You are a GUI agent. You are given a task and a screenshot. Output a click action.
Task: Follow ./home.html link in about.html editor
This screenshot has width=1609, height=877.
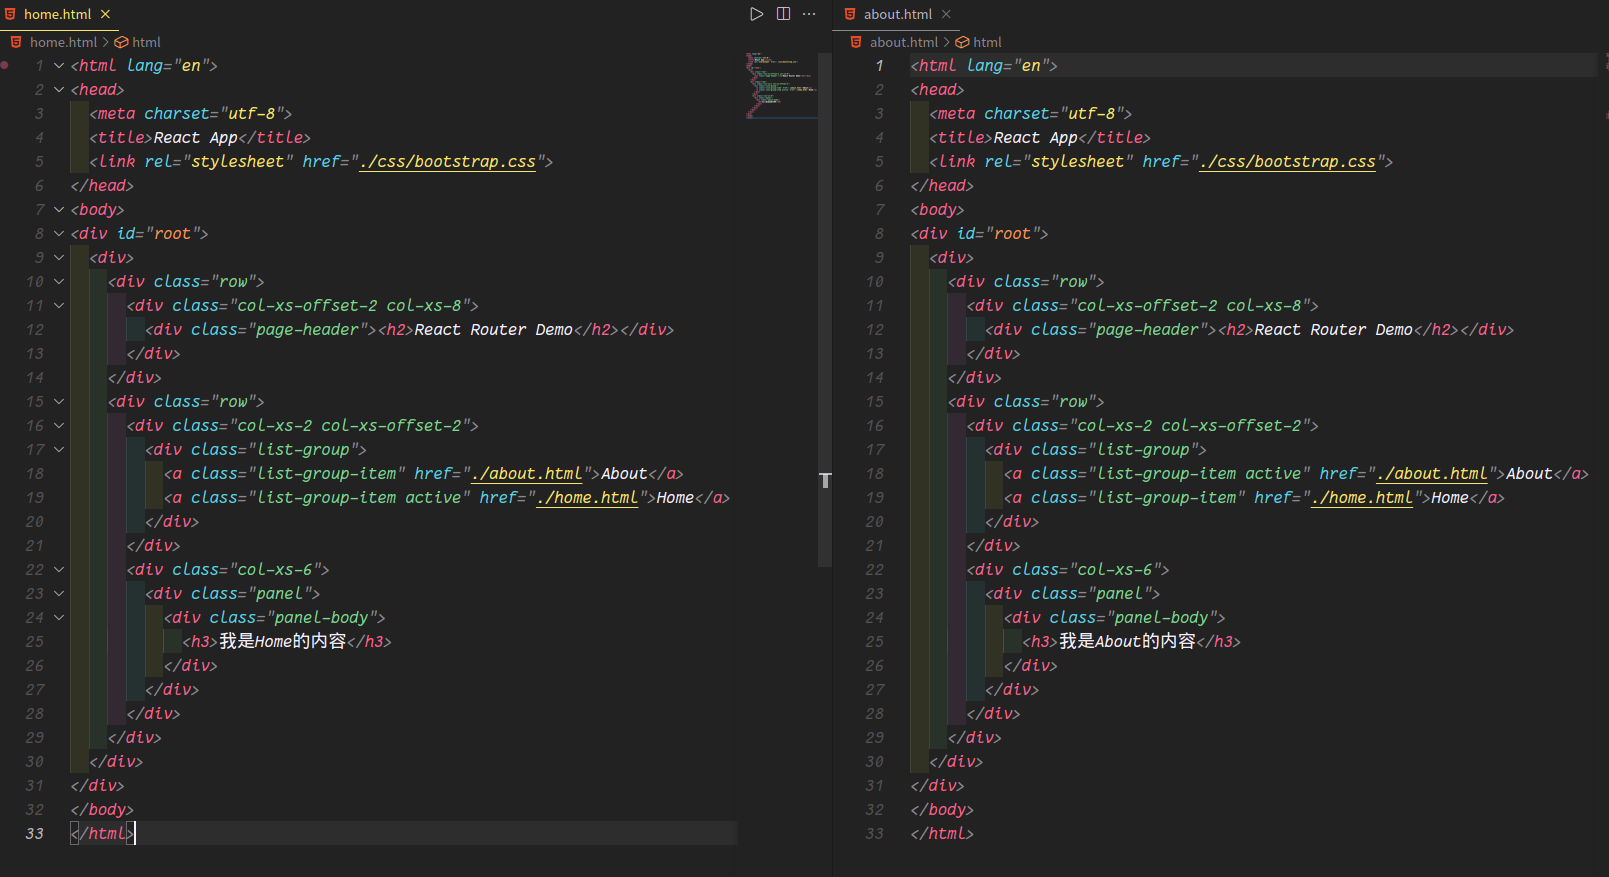click(1362, 498)
